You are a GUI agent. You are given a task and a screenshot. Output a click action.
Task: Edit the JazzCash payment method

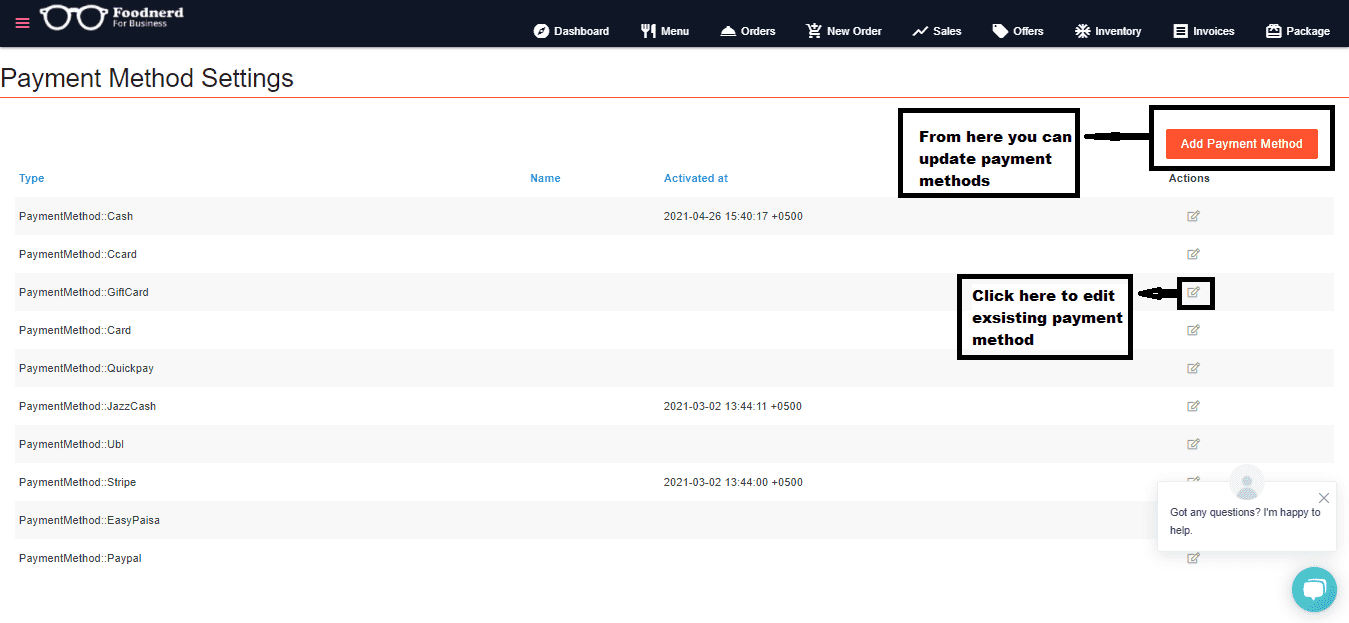1193,406
